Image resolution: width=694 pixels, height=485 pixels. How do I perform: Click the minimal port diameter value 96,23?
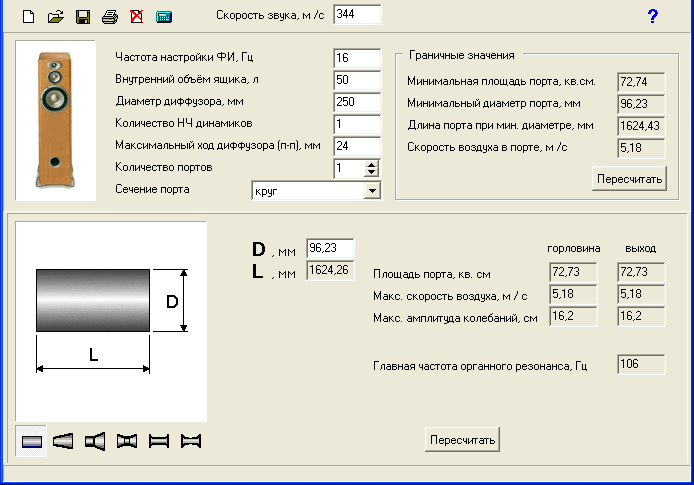tap(641, 104)
